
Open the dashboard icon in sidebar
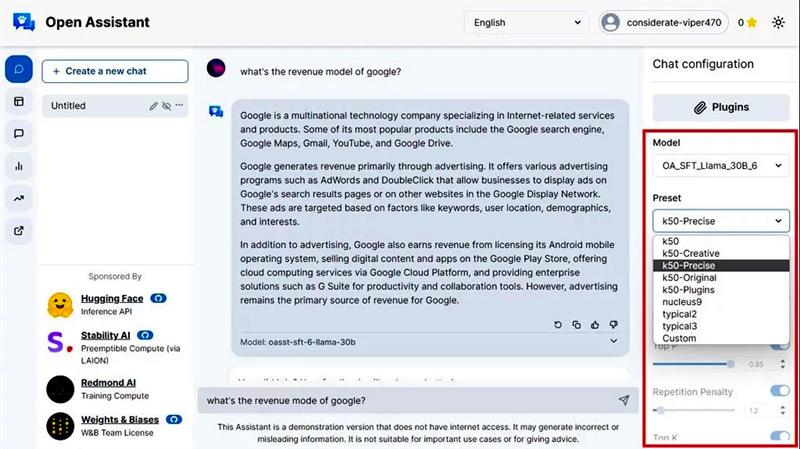click(x=18, y=102)
